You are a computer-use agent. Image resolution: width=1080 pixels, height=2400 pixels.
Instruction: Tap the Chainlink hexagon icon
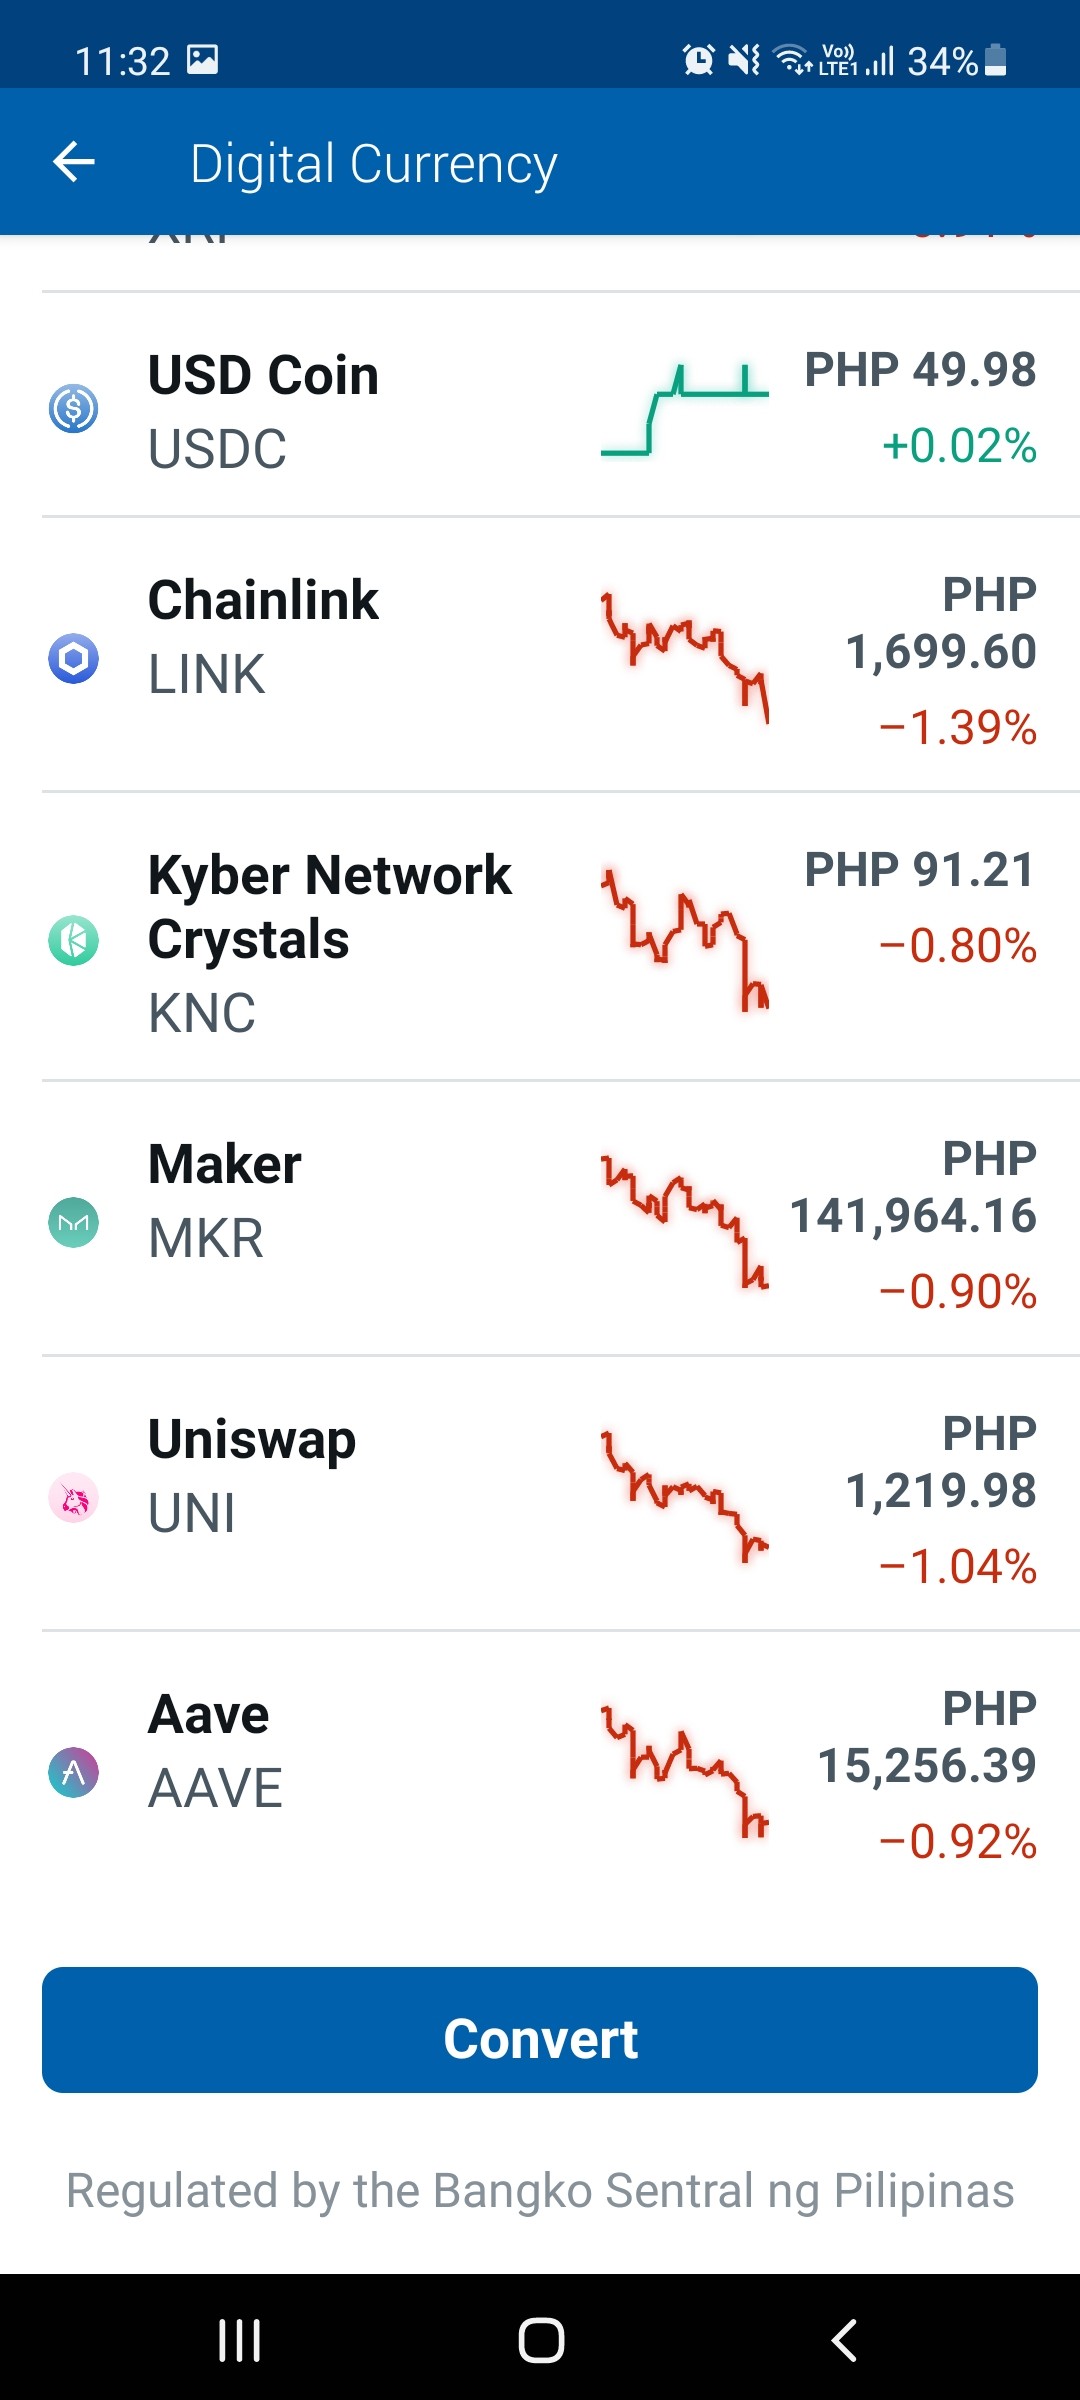[x=73, y=658]
